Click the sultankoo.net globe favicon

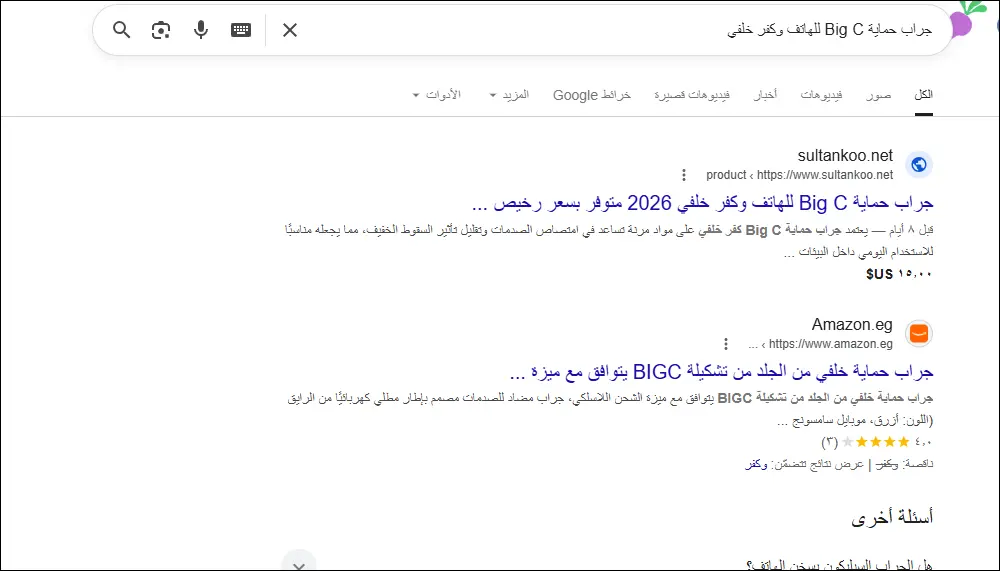[x=919, y=165]
